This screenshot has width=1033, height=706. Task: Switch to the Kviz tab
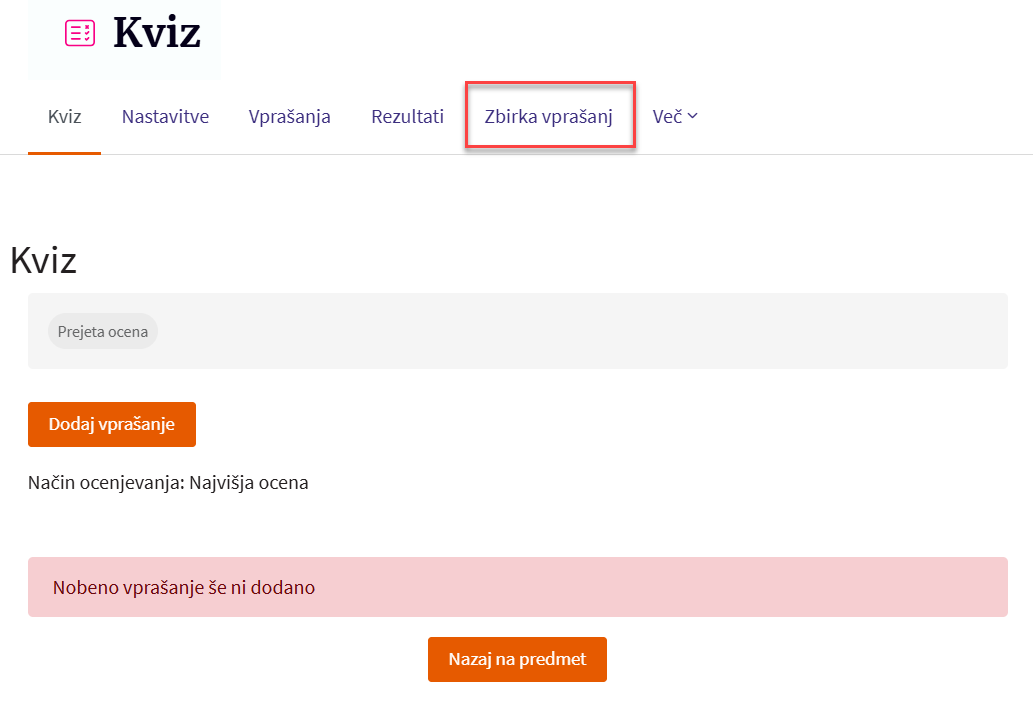pos(64,116)
